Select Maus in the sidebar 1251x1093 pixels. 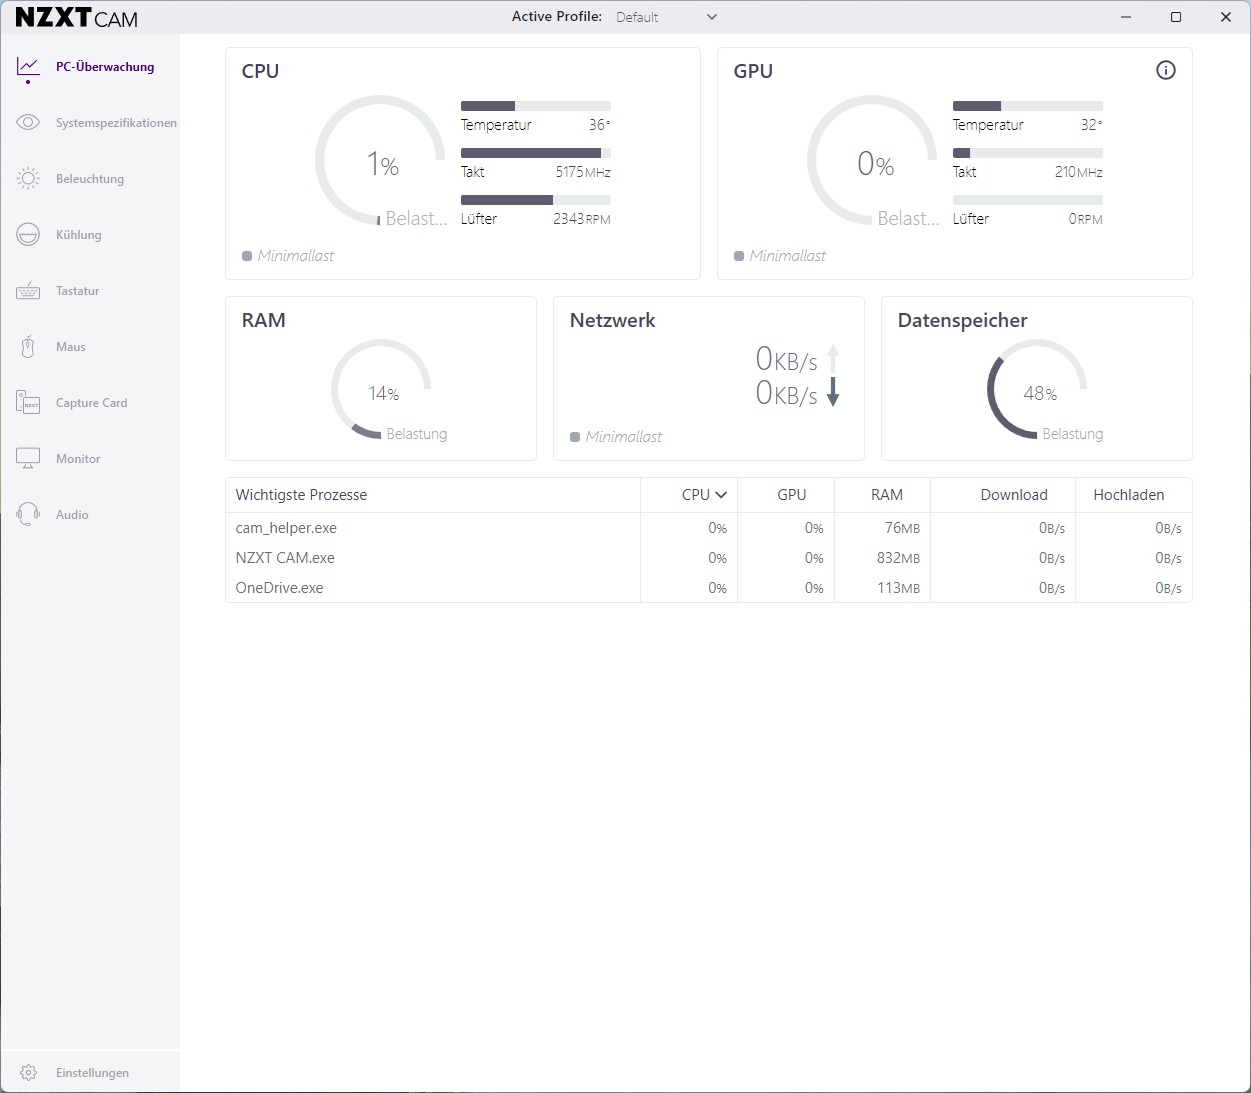71,347
